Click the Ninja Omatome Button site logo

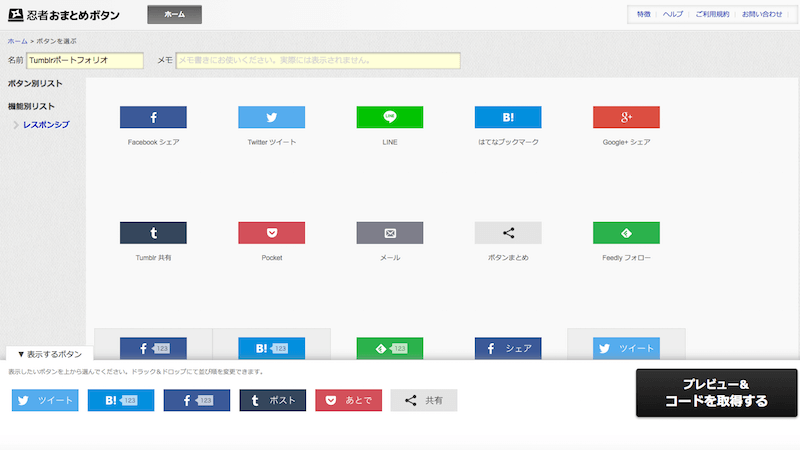click(x=64, y=15)
